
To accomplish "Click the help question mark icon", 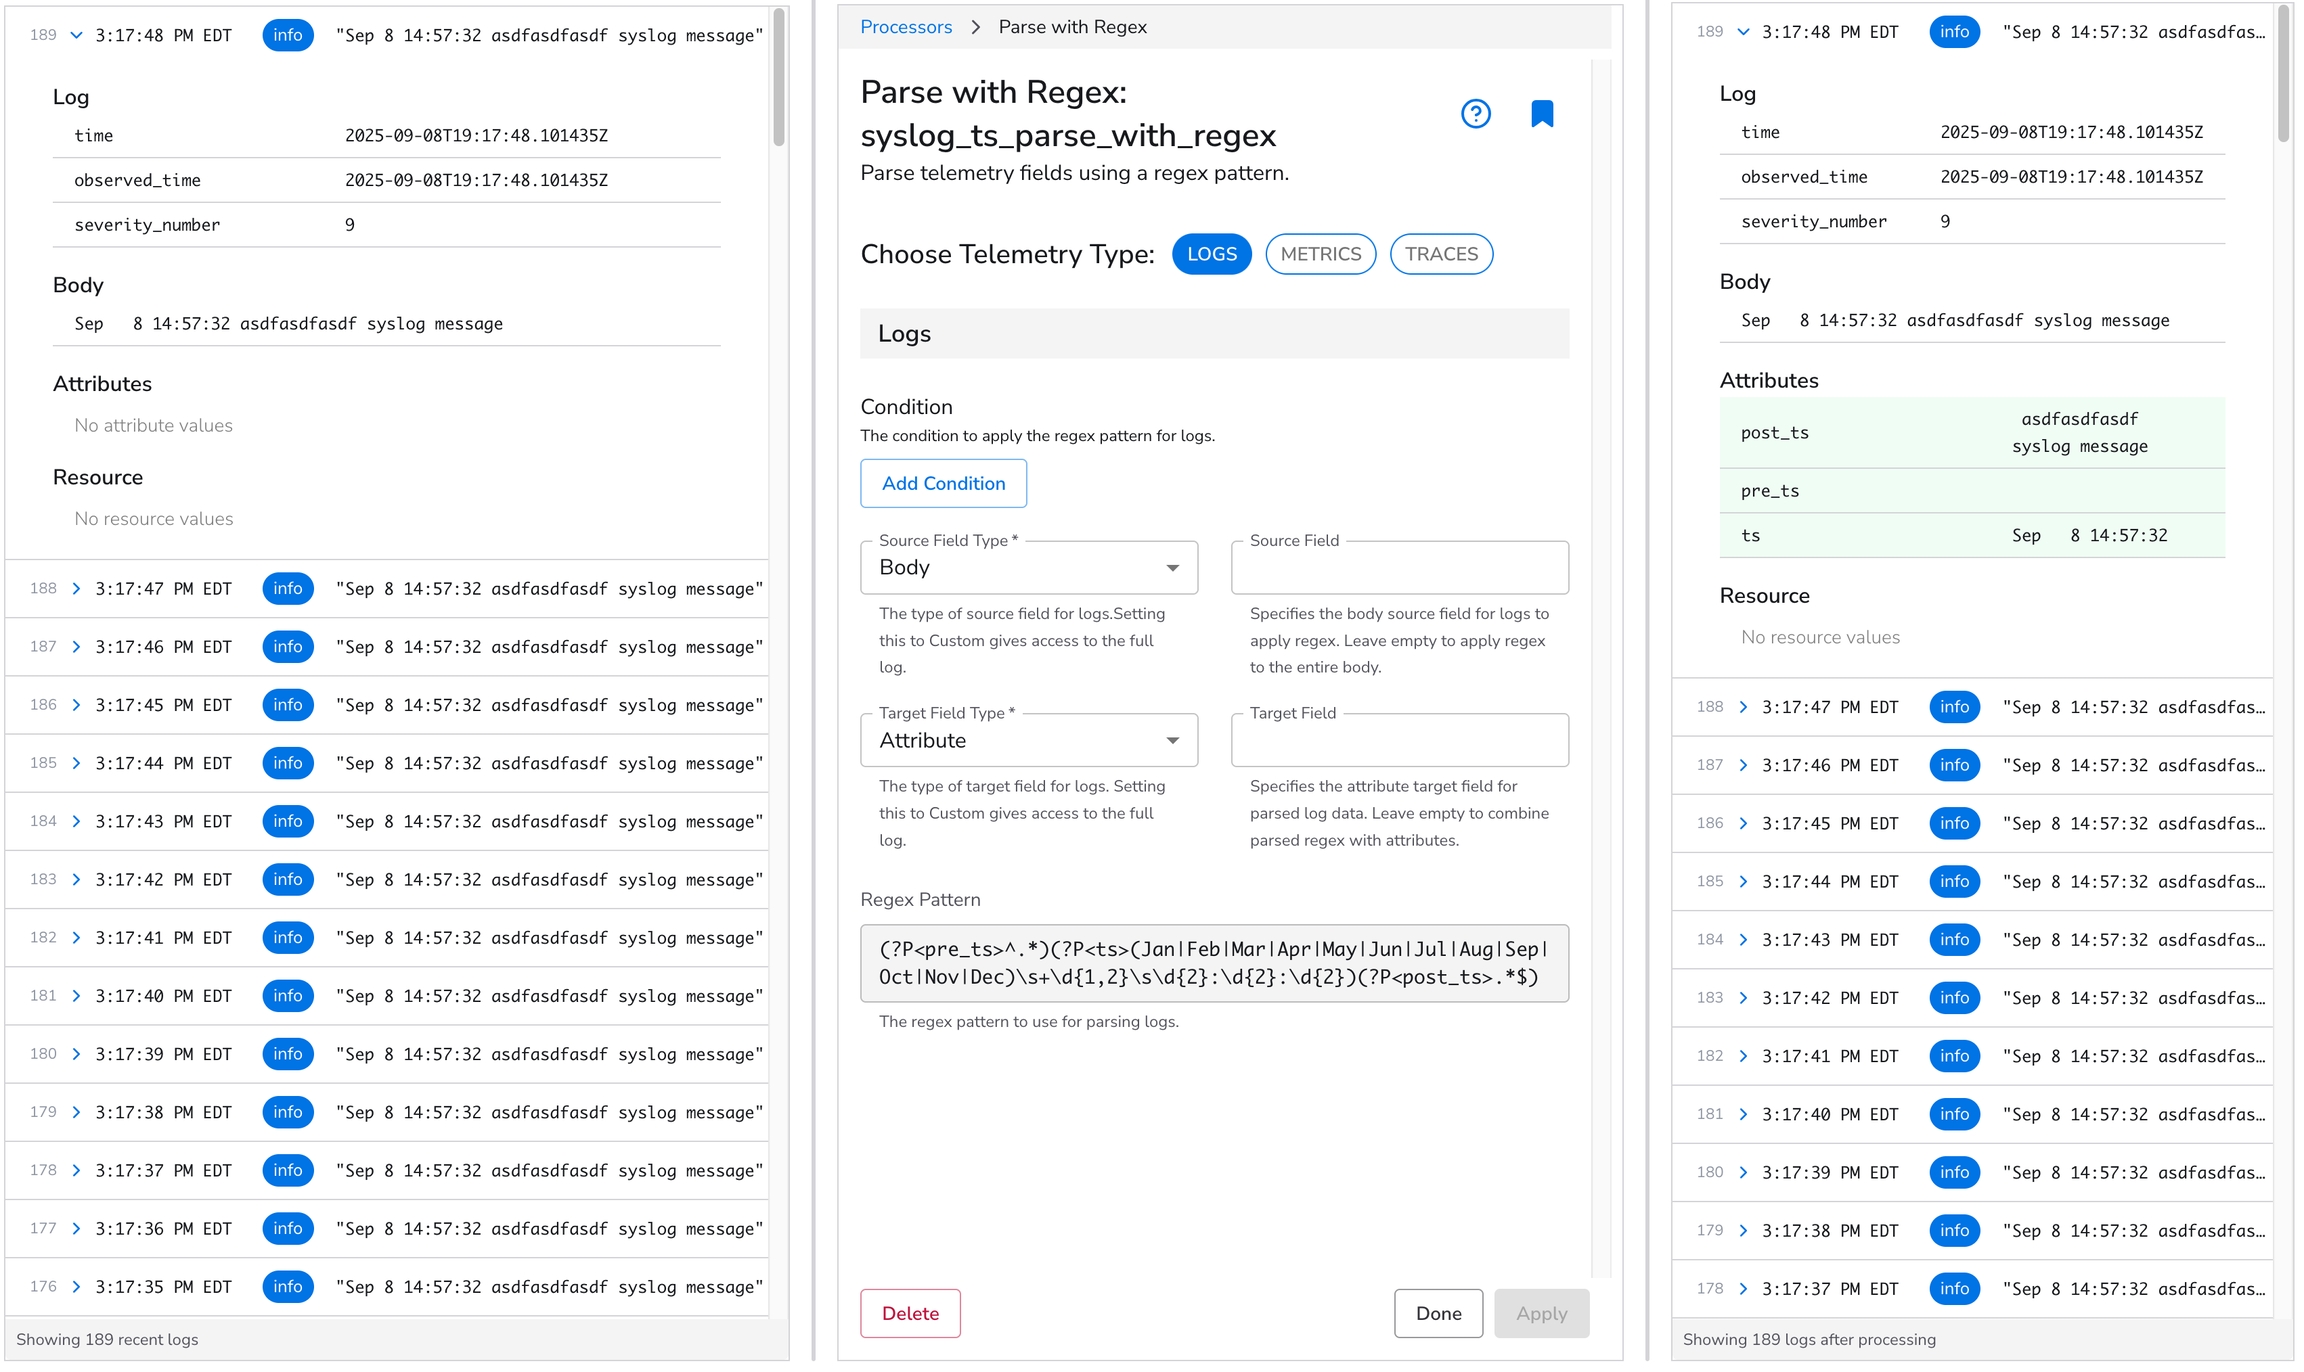I will pyautogui.click(x=1475, y=114).
